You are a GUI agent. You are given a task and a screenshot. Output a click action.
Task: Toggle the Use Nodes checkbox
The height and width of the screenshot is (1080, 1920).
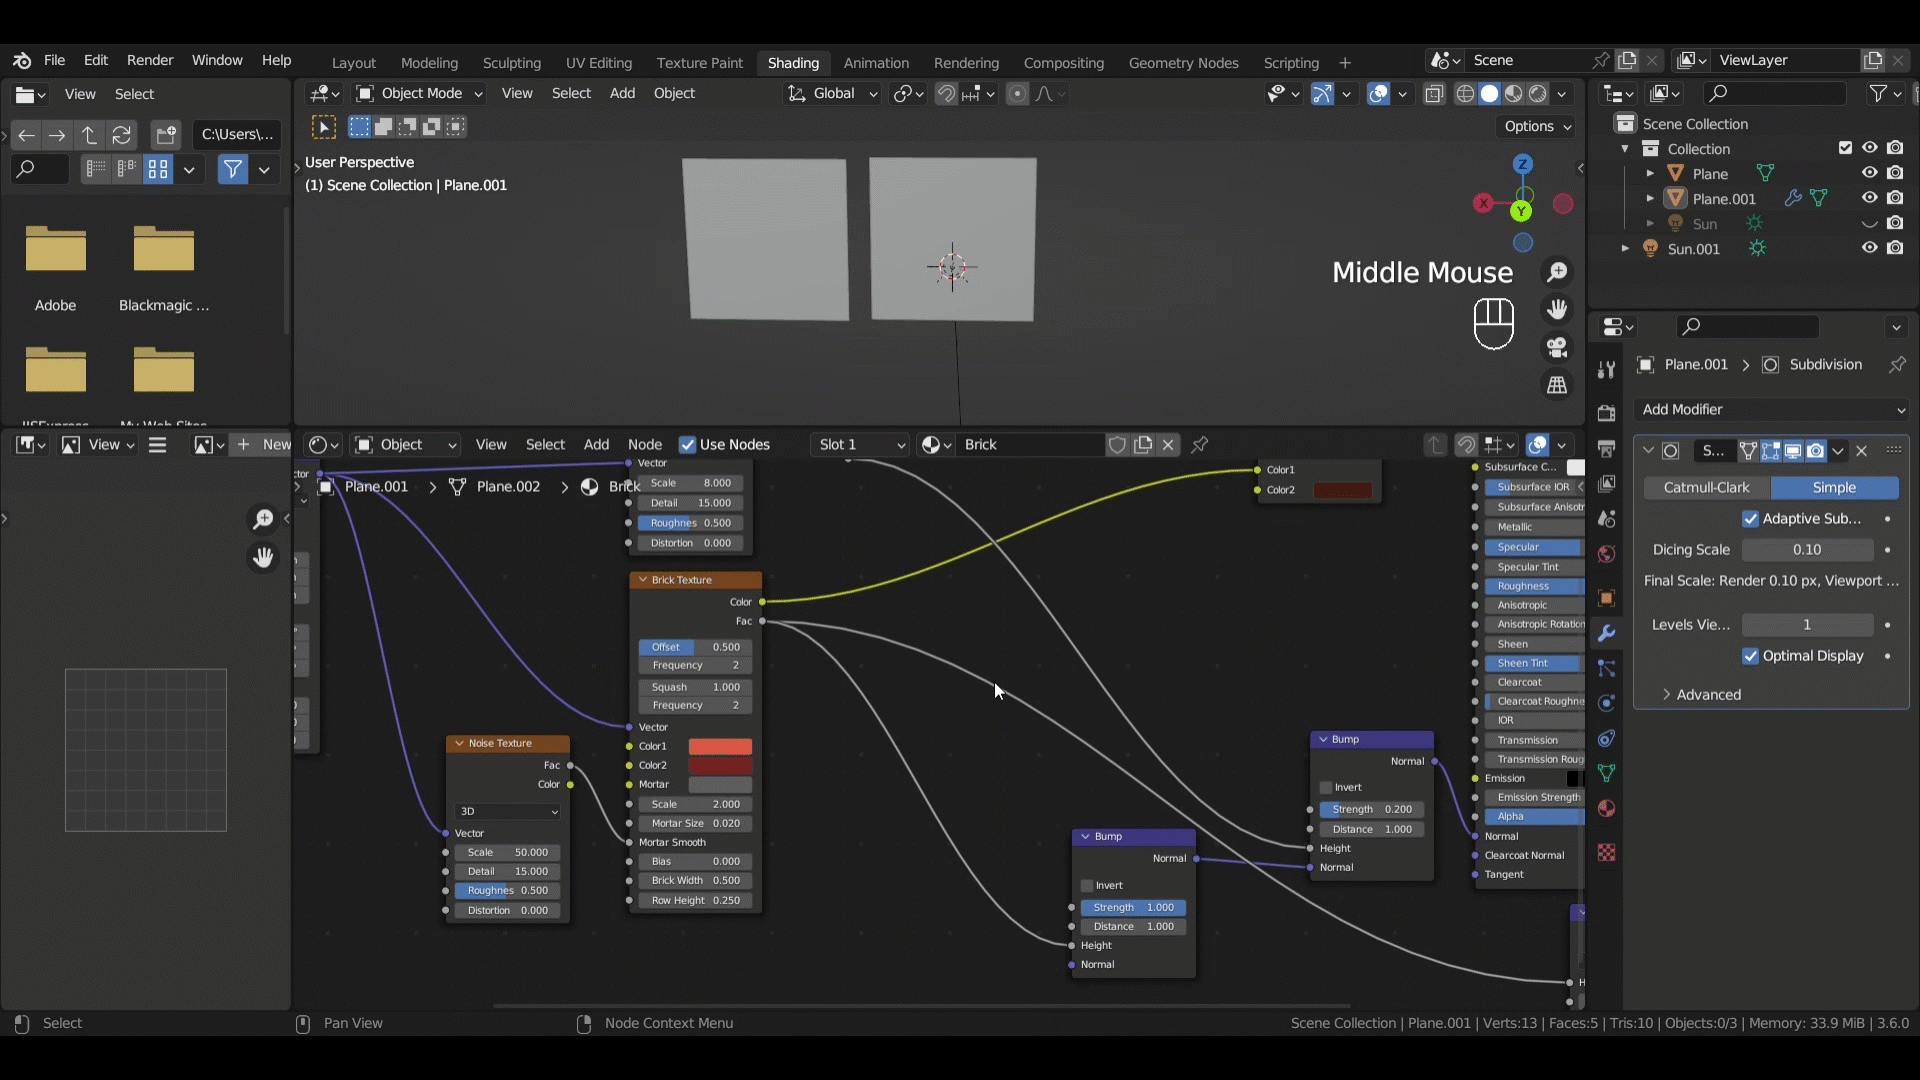tap(687, 444)
